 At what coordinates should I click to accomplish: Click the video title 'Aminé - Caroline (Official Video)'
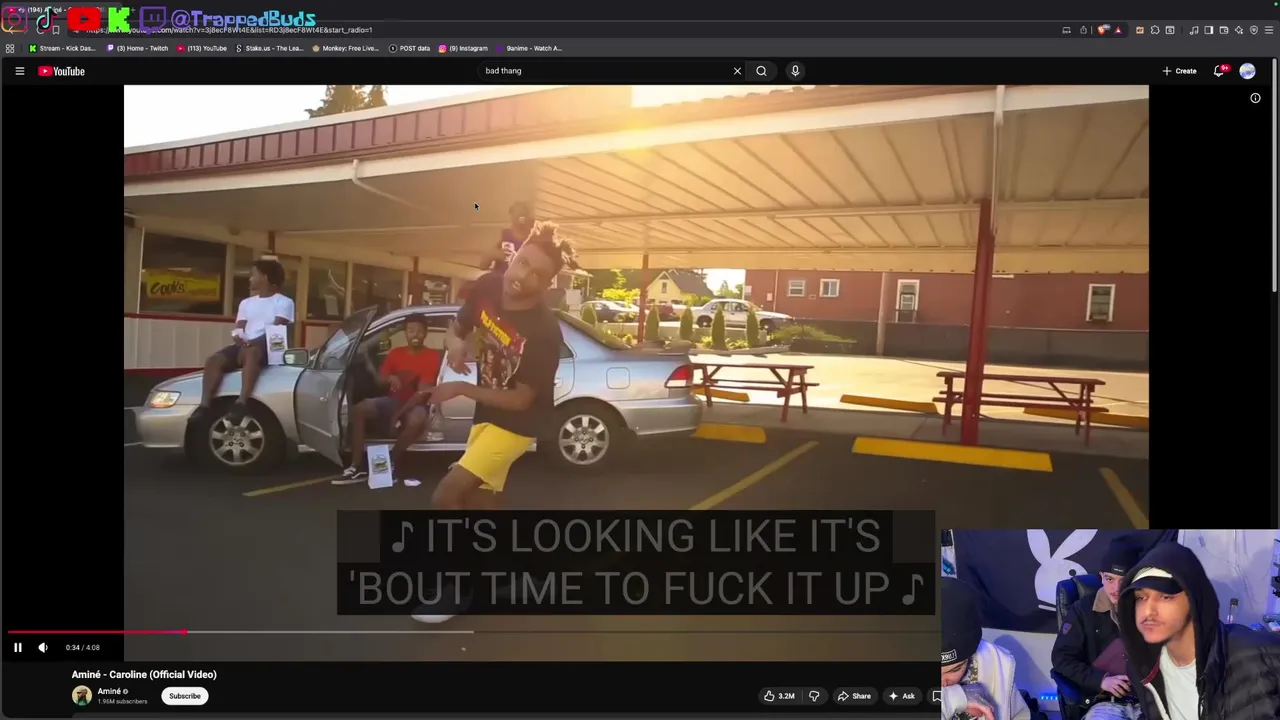144,674
